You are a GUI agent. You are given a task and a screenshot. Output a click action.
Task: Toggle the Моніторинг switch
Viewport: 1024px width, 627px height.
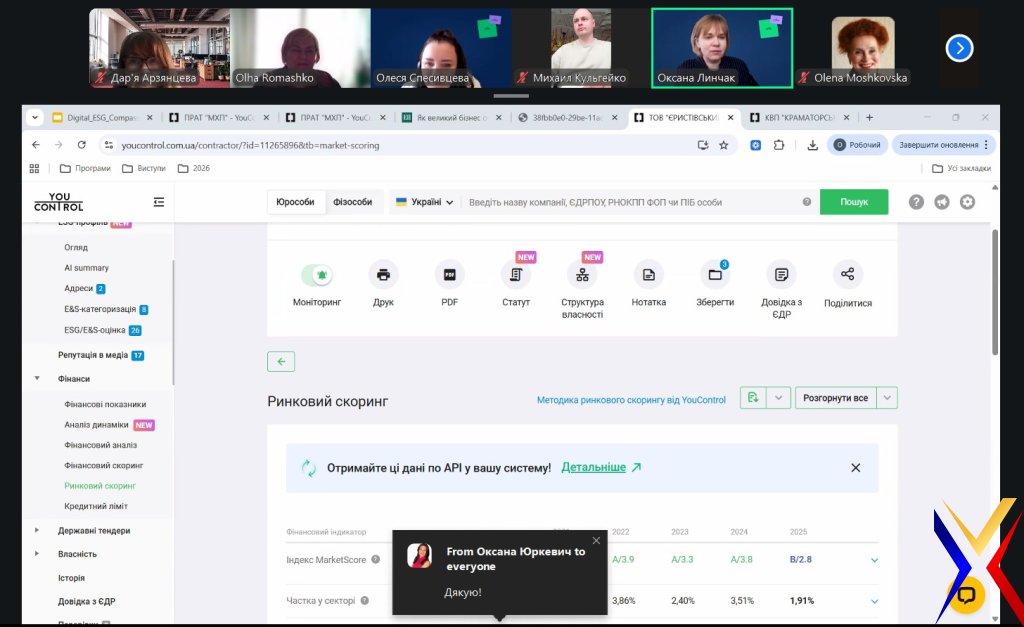[317, 275]
